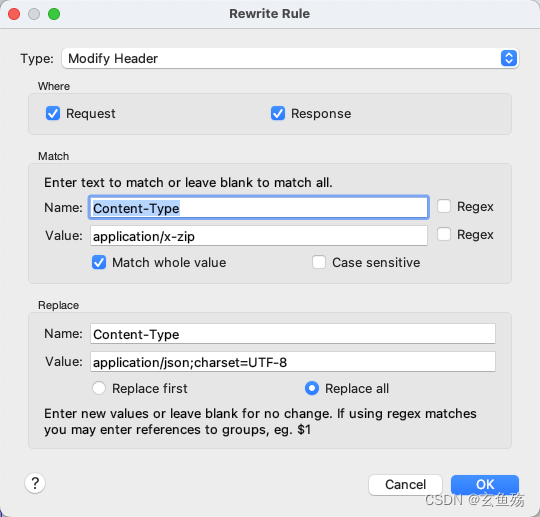Image resolution: width=540 pixels, height=517 pixels.
Task: Select the Replace first radio button
Action: tap(99, 389)
